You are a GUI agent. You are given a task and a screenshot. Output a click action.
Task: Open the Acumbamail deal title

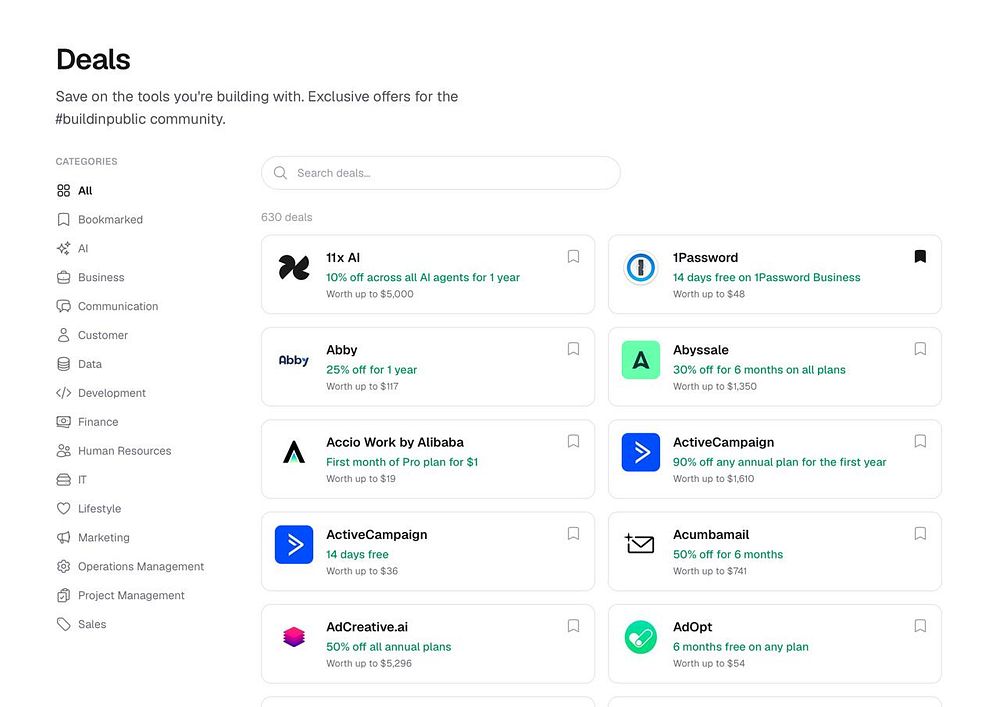click(711, 534)
